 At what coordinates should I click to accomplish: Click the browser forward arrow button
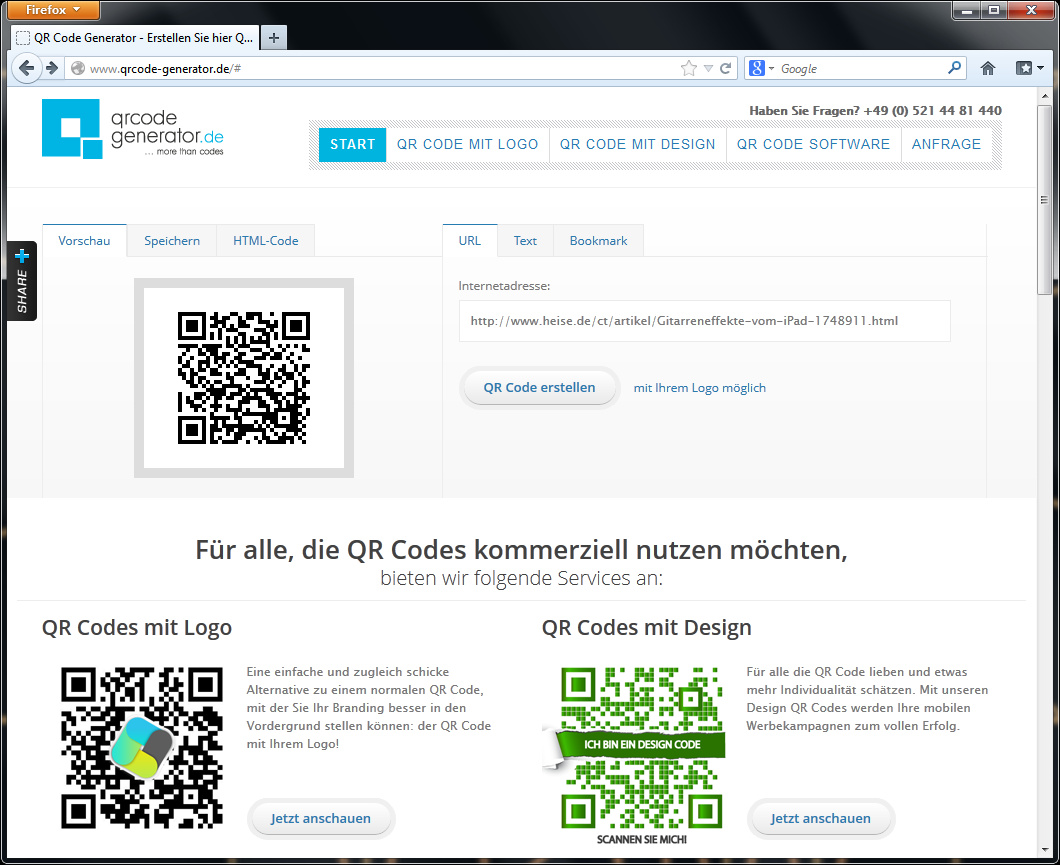52,68
